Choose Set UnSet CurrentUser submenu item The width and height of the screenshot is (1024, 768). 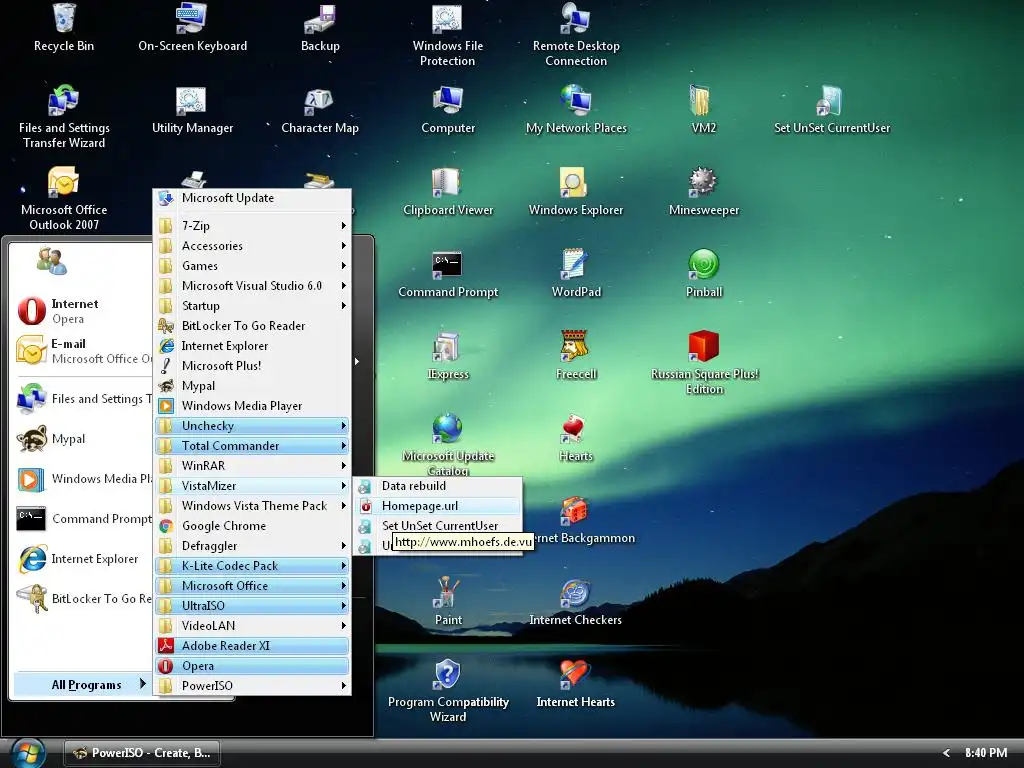(x=438, y=526)
